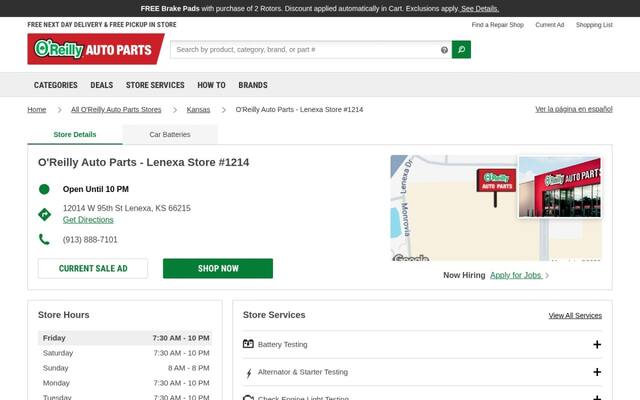Click the Friday hours row
Viewport: 640px width, 400px height.
(x=125, y=338)
